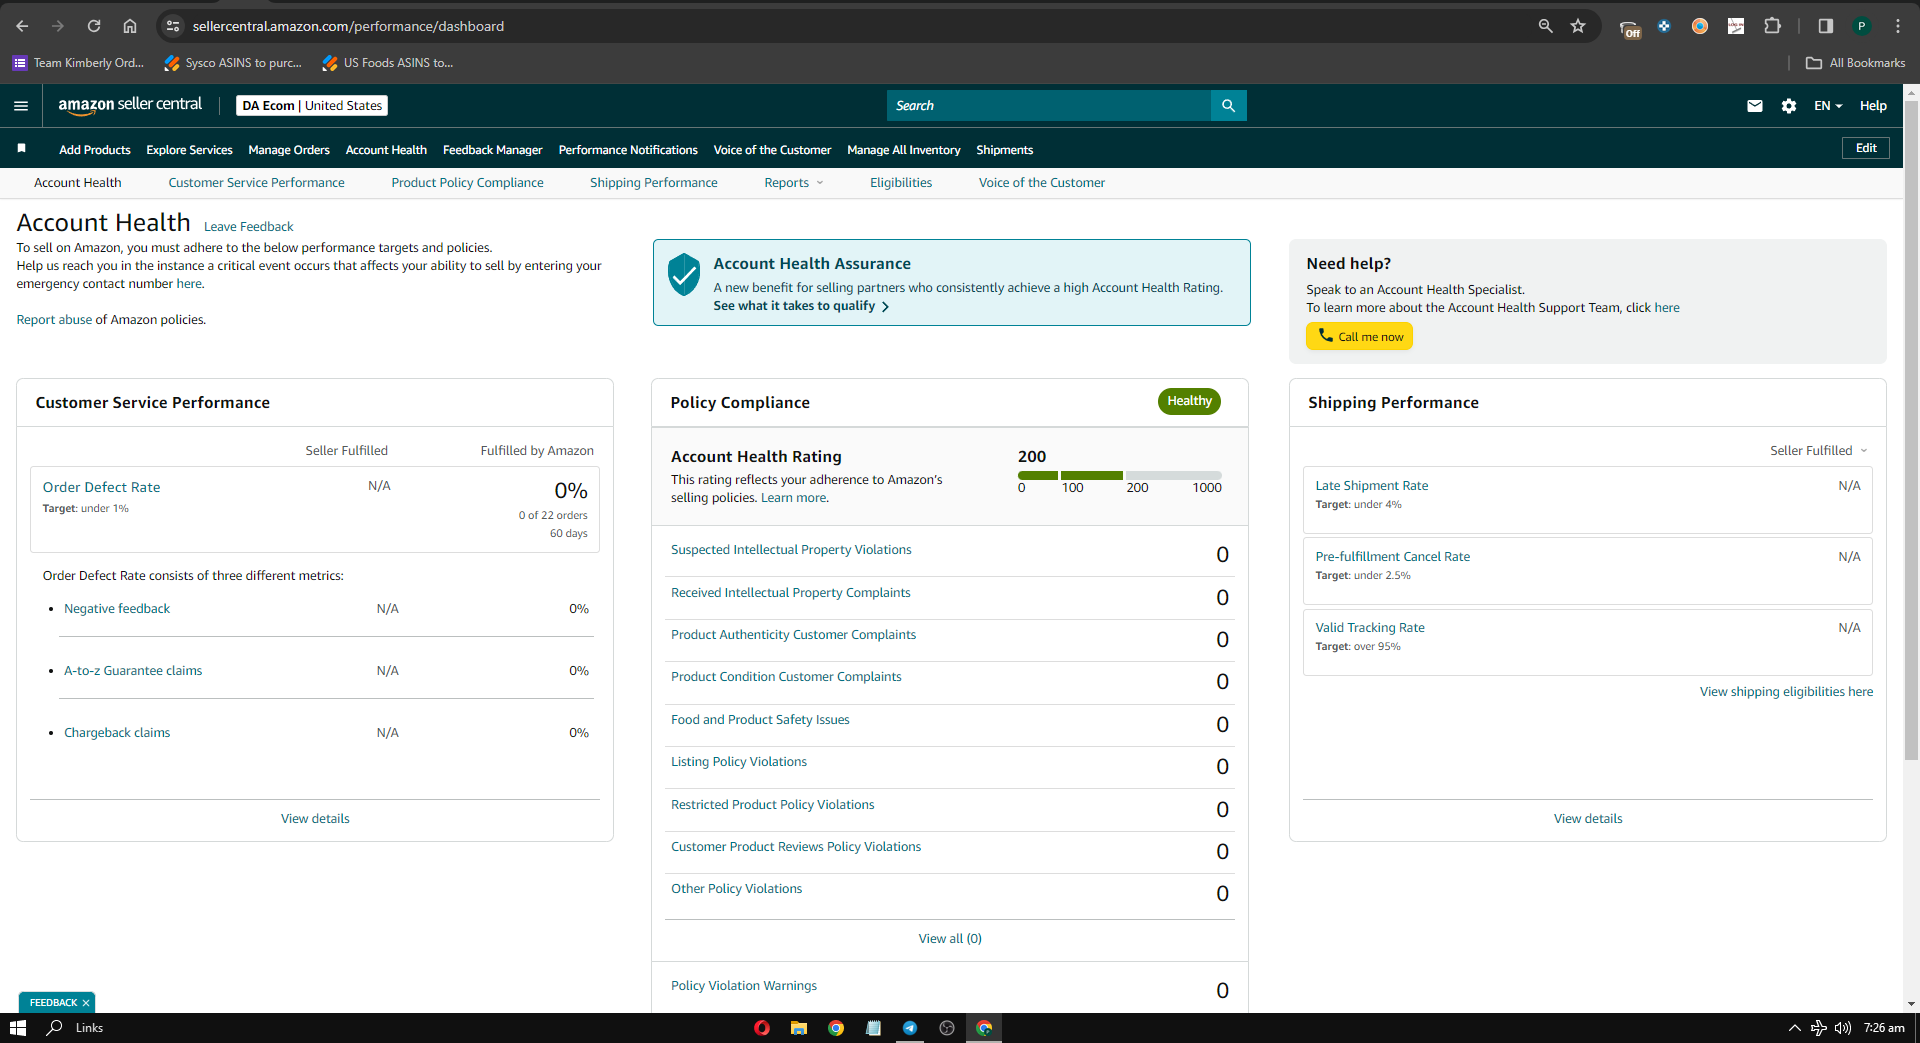Image resolution: width=1920 pixels, height=1043 pixels.
Task: Click View shipping eligibilities here link
Action: 1786,692
